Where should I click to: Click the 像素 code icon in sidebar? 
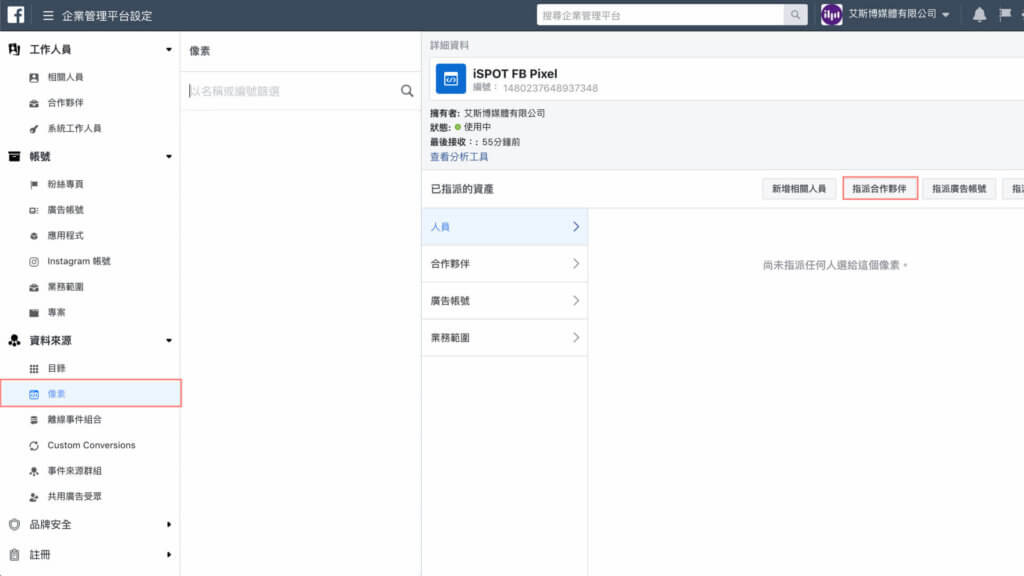(x=34, y=394)
